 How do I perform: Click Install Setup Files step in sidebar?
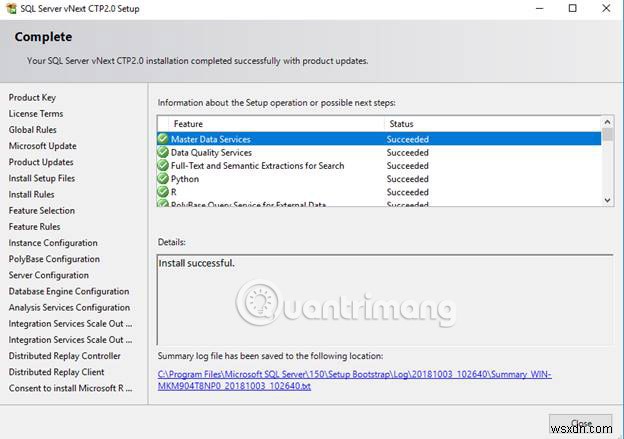click(42, 178)
